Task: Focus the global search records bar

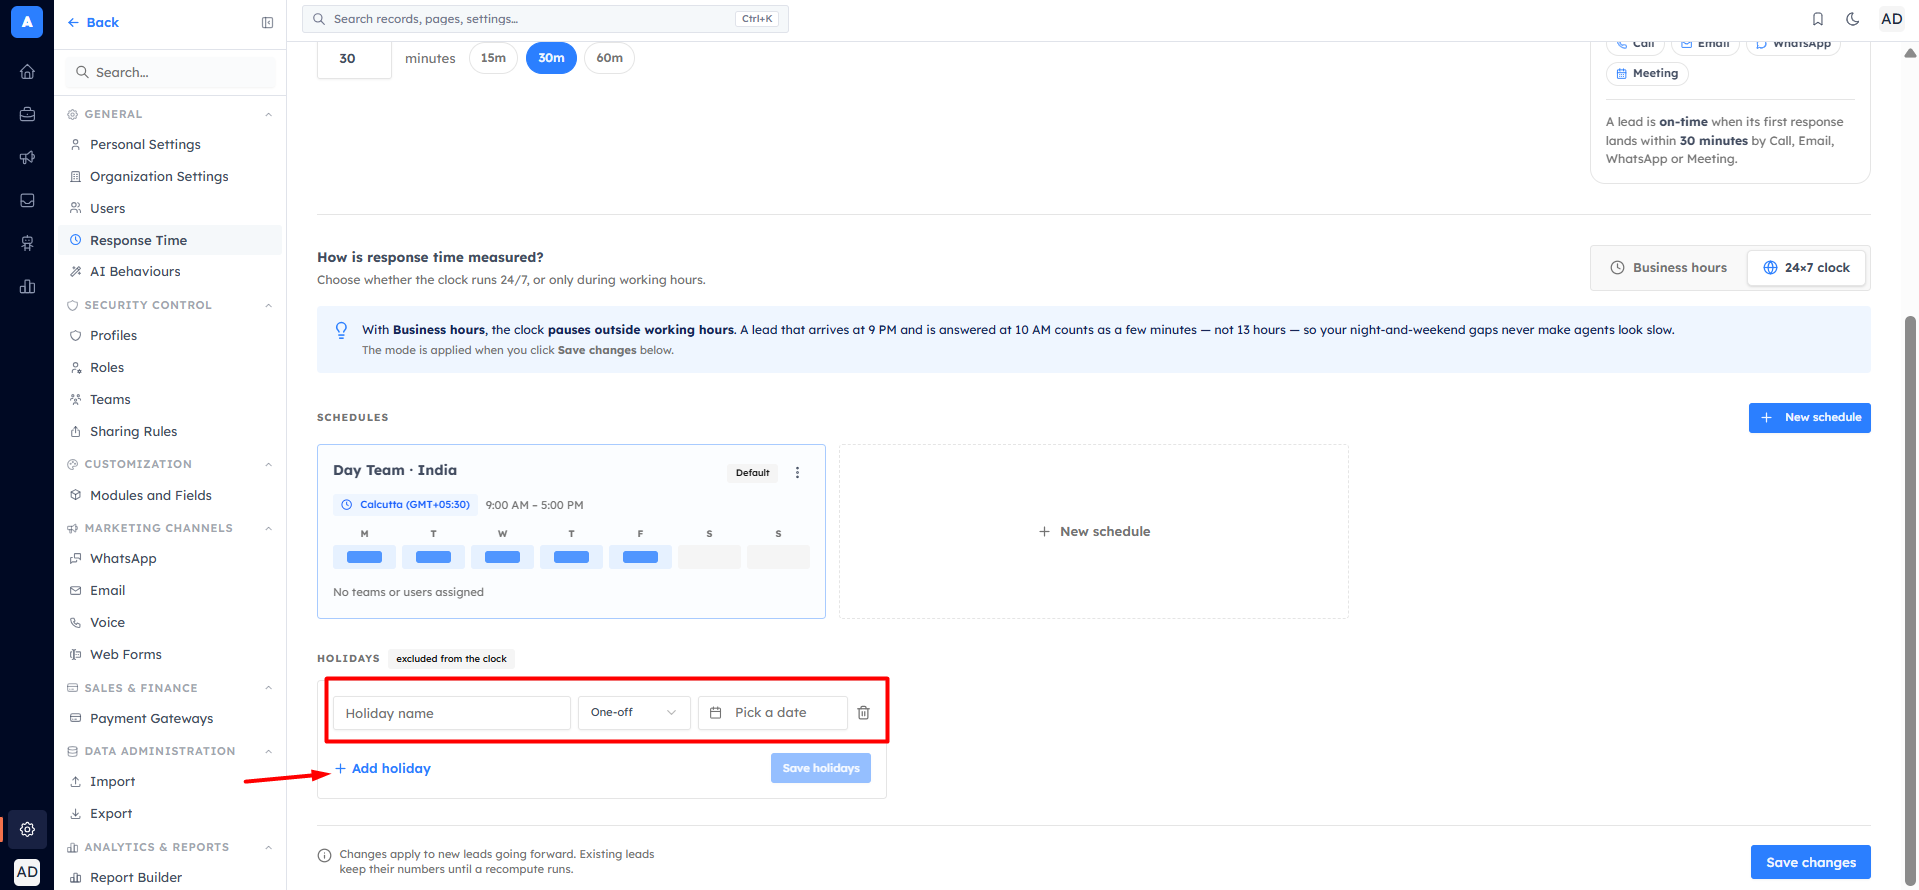Action: [545, 19]
